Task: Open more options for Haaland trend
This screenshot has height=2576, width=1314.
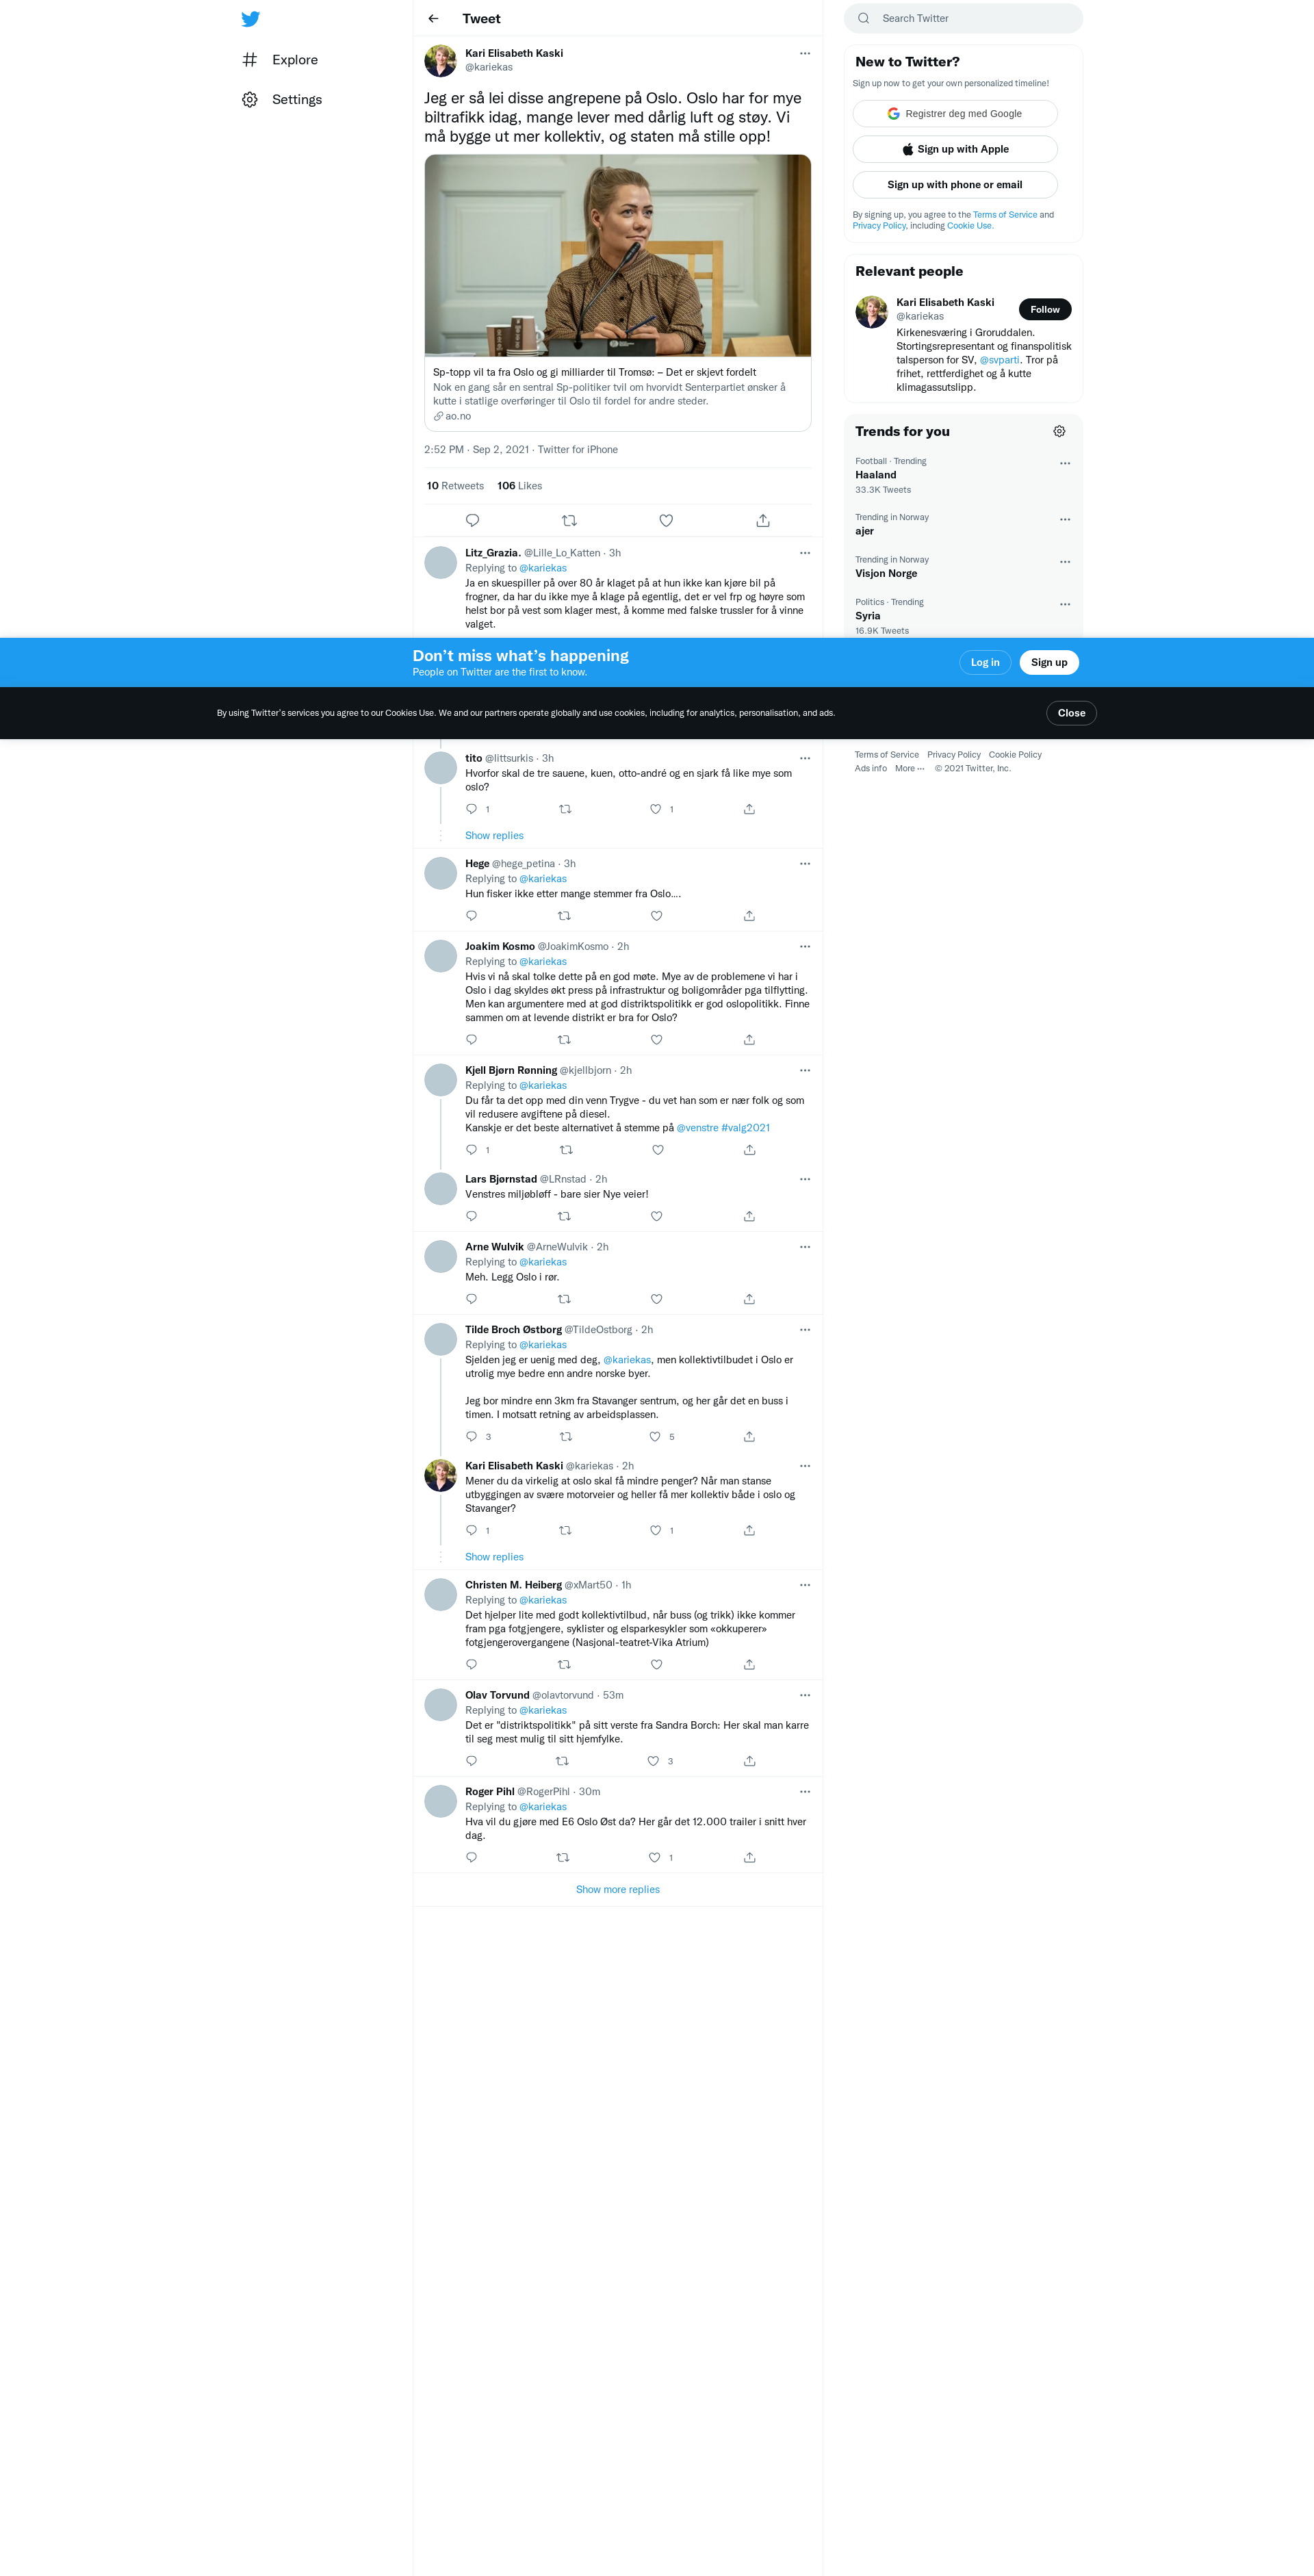Action: click(1065, 464)
